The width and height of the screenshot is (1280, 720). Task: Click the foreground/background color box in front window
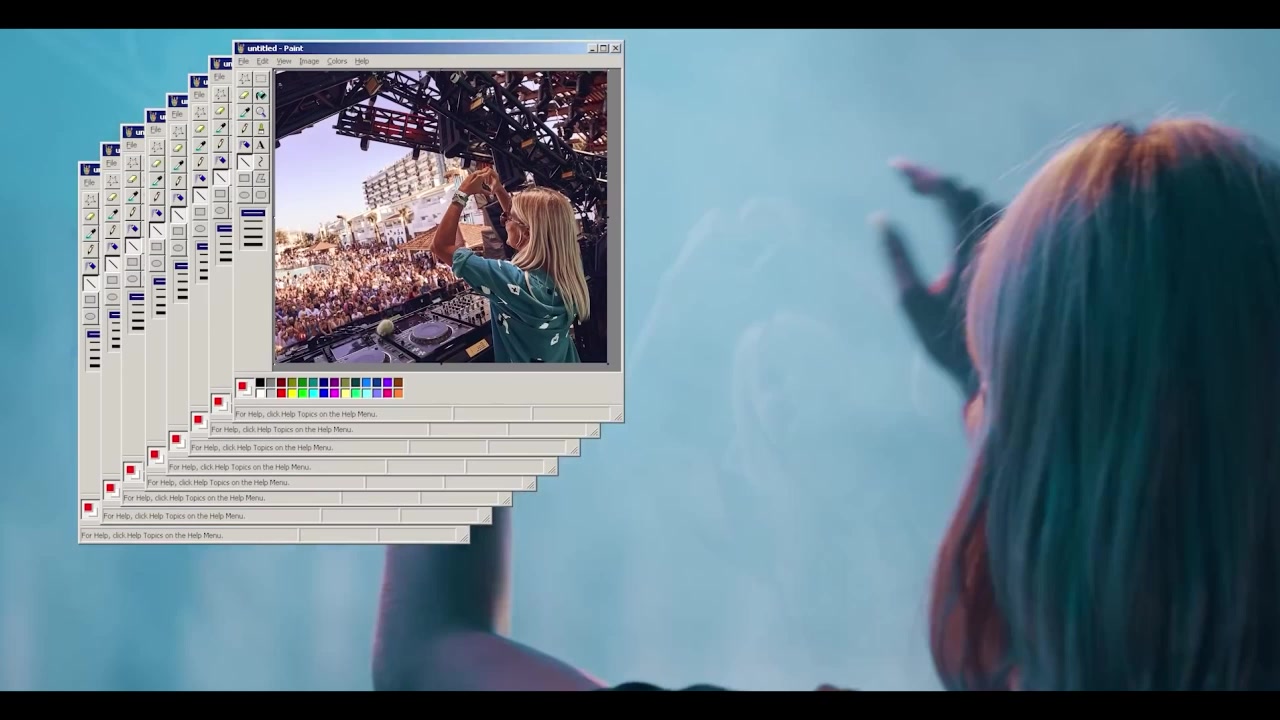click(245, 387)
